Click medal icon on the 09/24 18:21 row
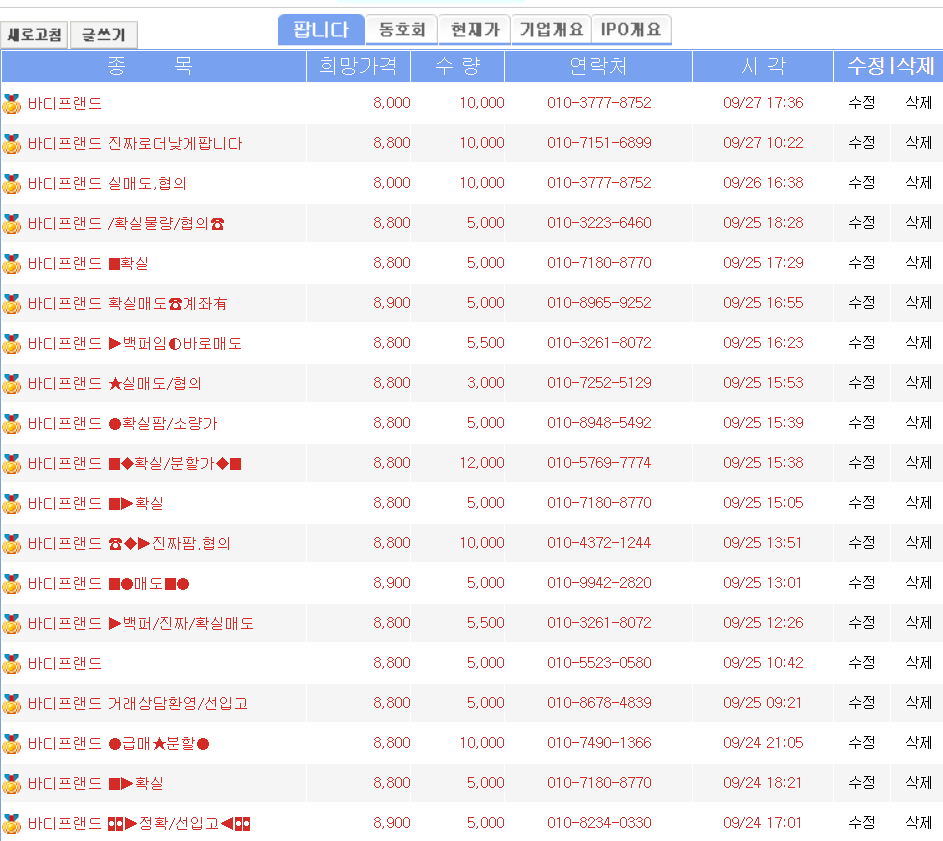943x841 pixels. tap(11, 783)
